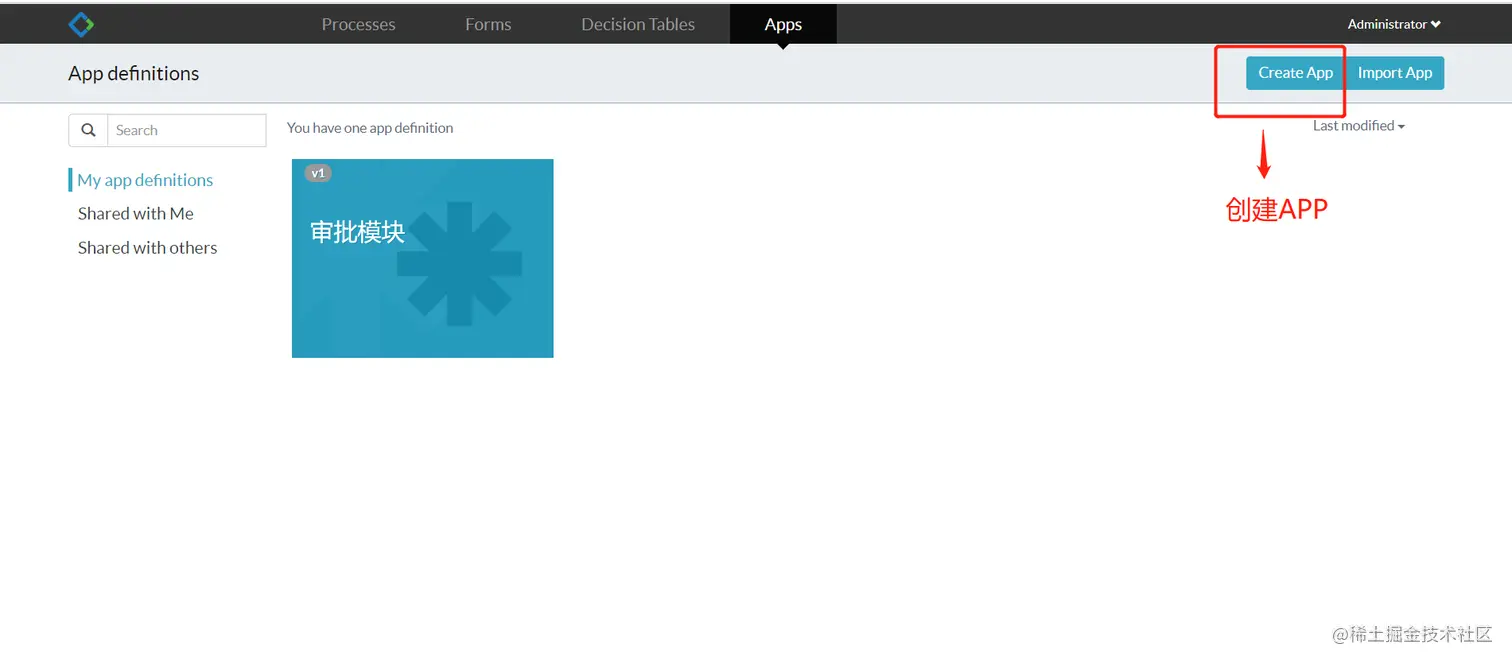The height and width of the screenshot is (664, 1512).
Task: Open the Processes tab
Action: [x=358, y=24]
